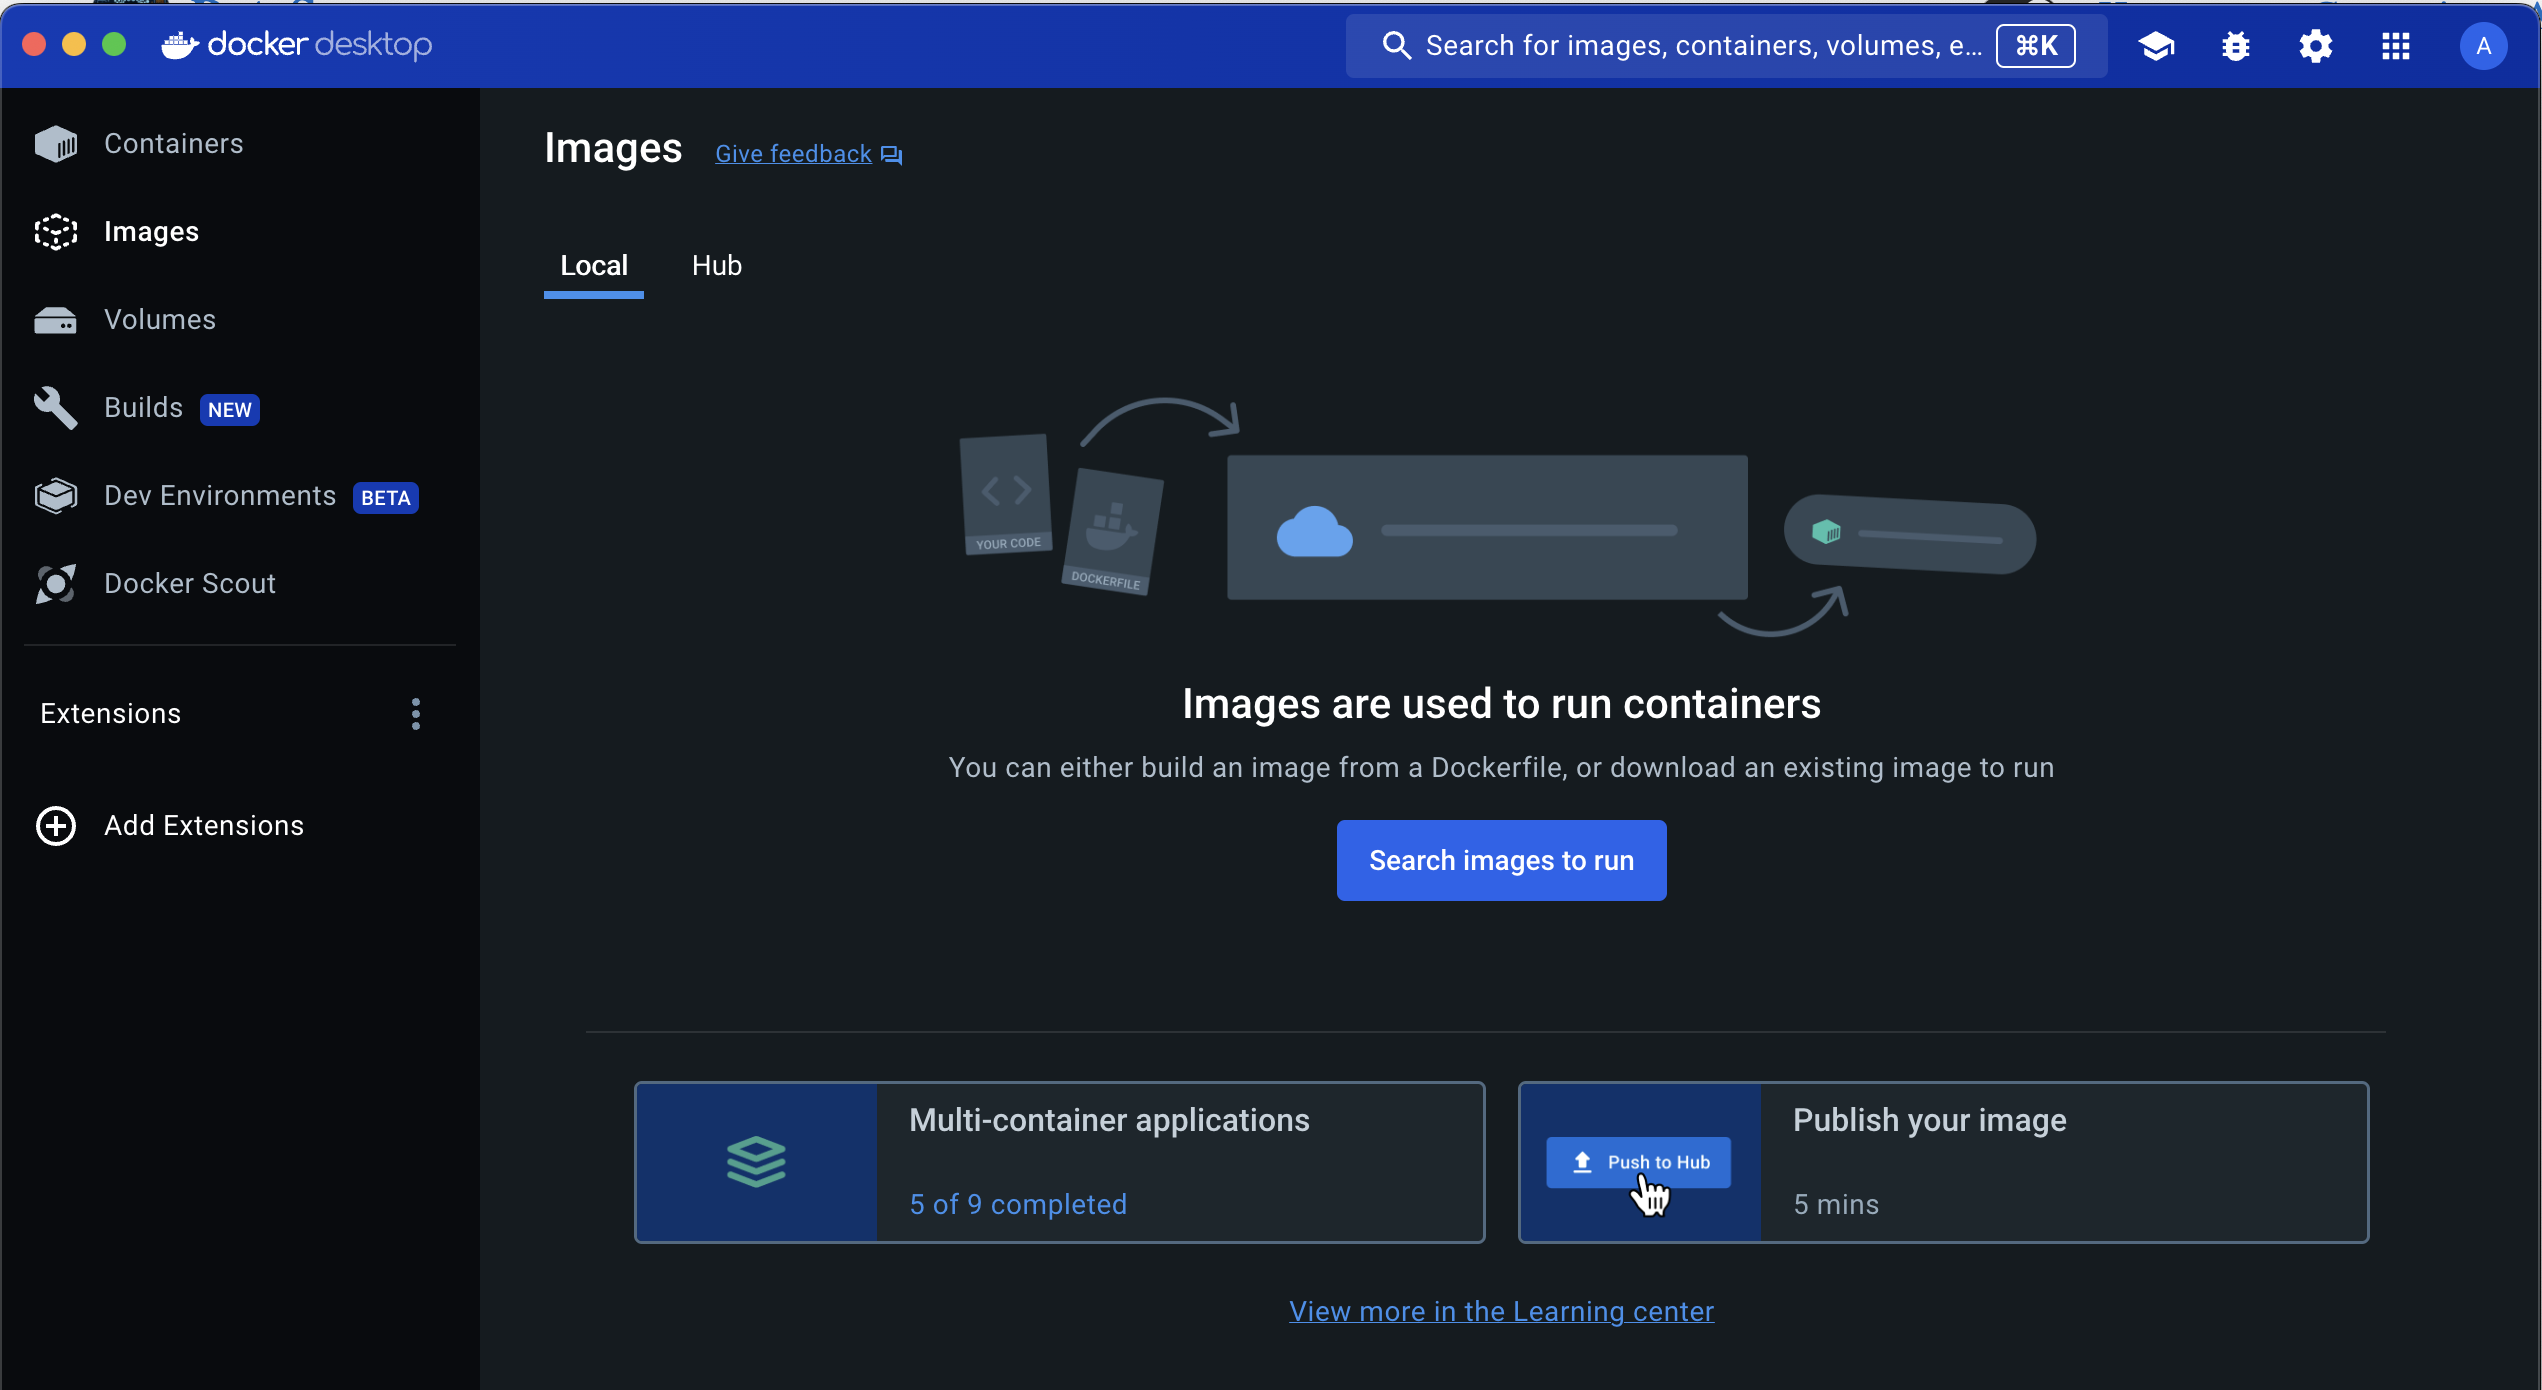
Task: Click the Push to Hub thumbnail
Action: click(1639, 1162)
